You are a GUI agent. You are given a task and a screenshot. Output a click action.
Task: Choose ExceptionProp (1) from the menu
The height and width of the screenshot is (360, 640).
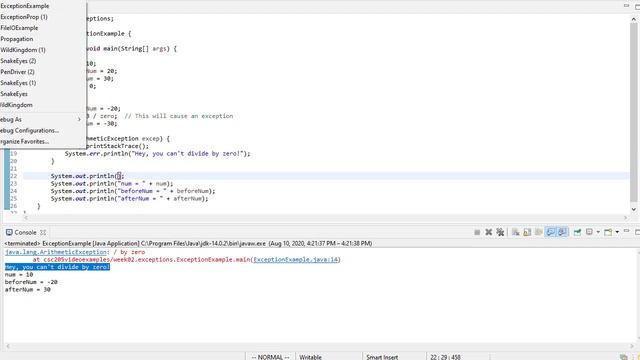(24, 17)
